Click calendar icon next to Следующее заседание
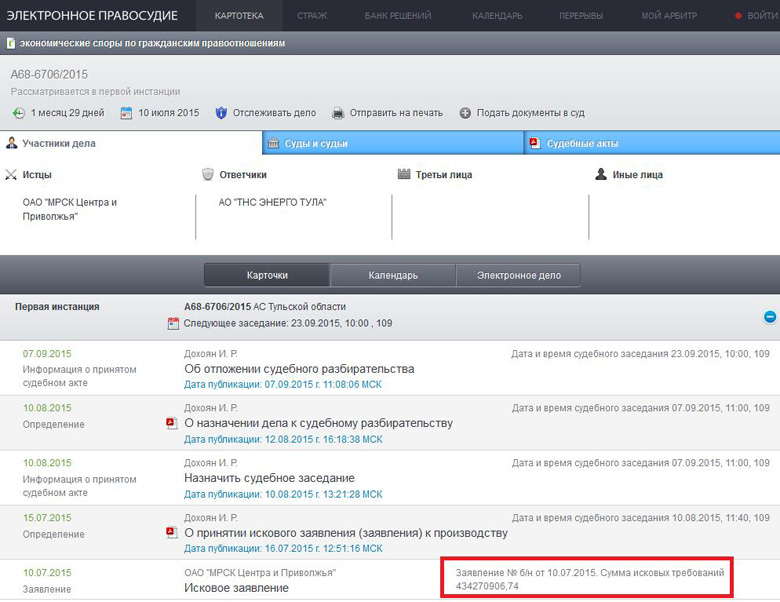This screenshot has width=780, height=602. 173,323
